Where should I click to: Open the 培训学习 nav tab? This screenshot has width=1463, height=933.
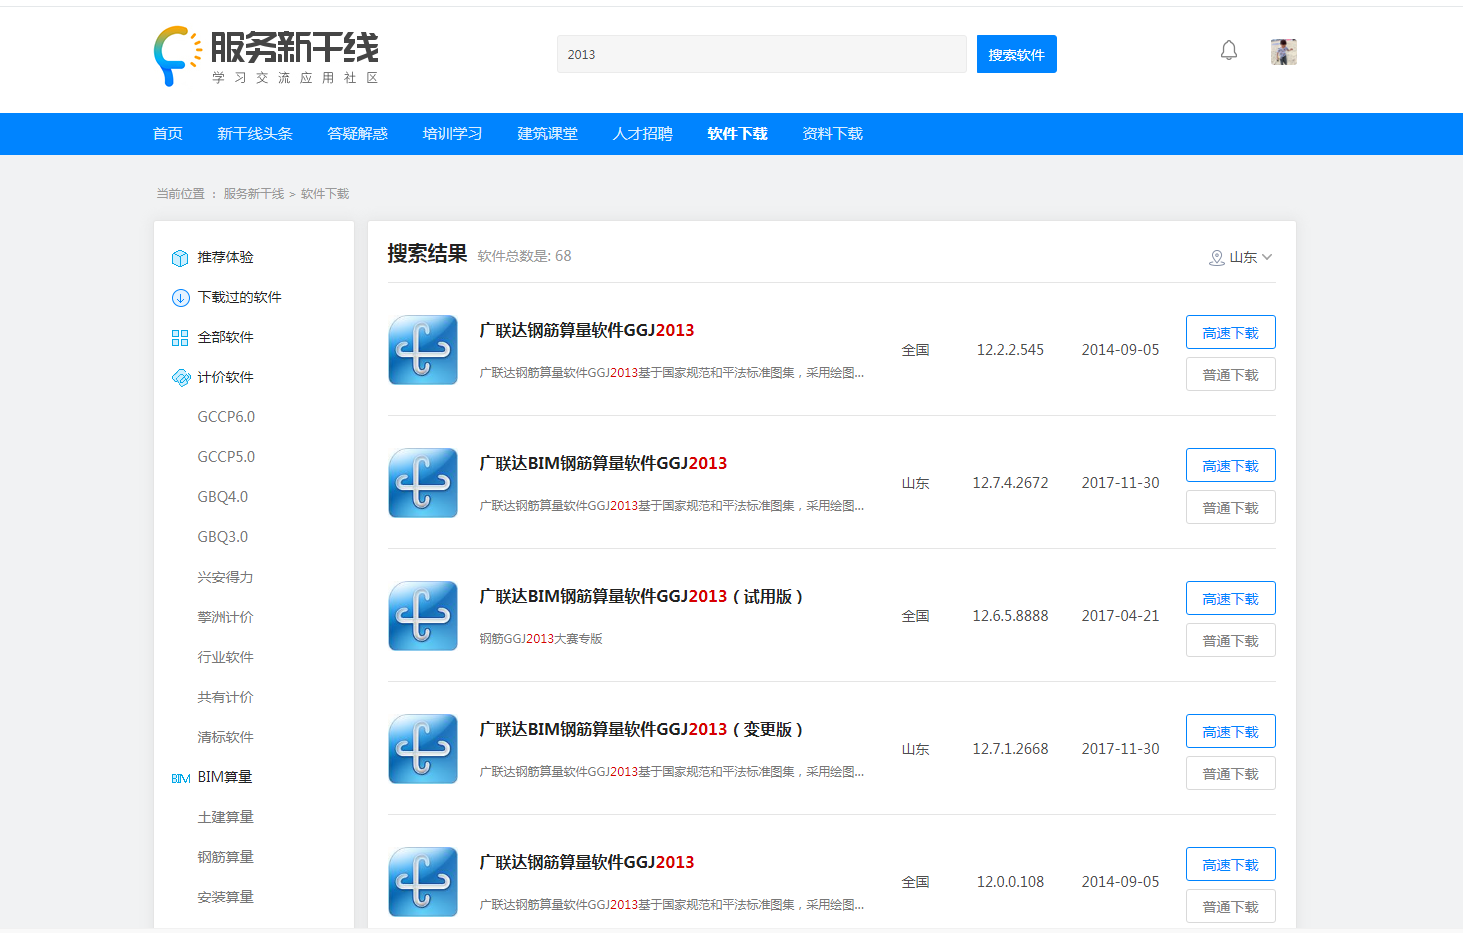pos(453,134)
